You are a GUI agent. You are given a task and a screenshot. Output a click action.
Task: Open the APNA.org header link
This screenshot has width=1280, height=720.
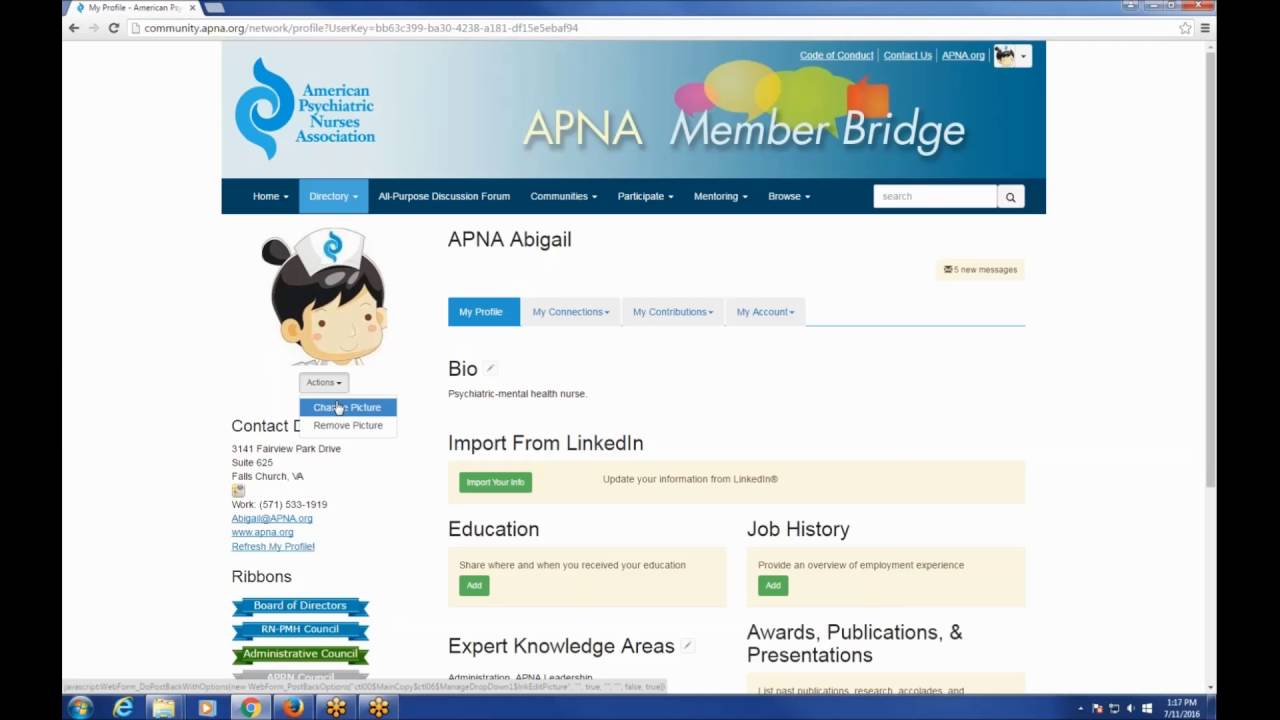pyautogui.click(x=963, y=56)
